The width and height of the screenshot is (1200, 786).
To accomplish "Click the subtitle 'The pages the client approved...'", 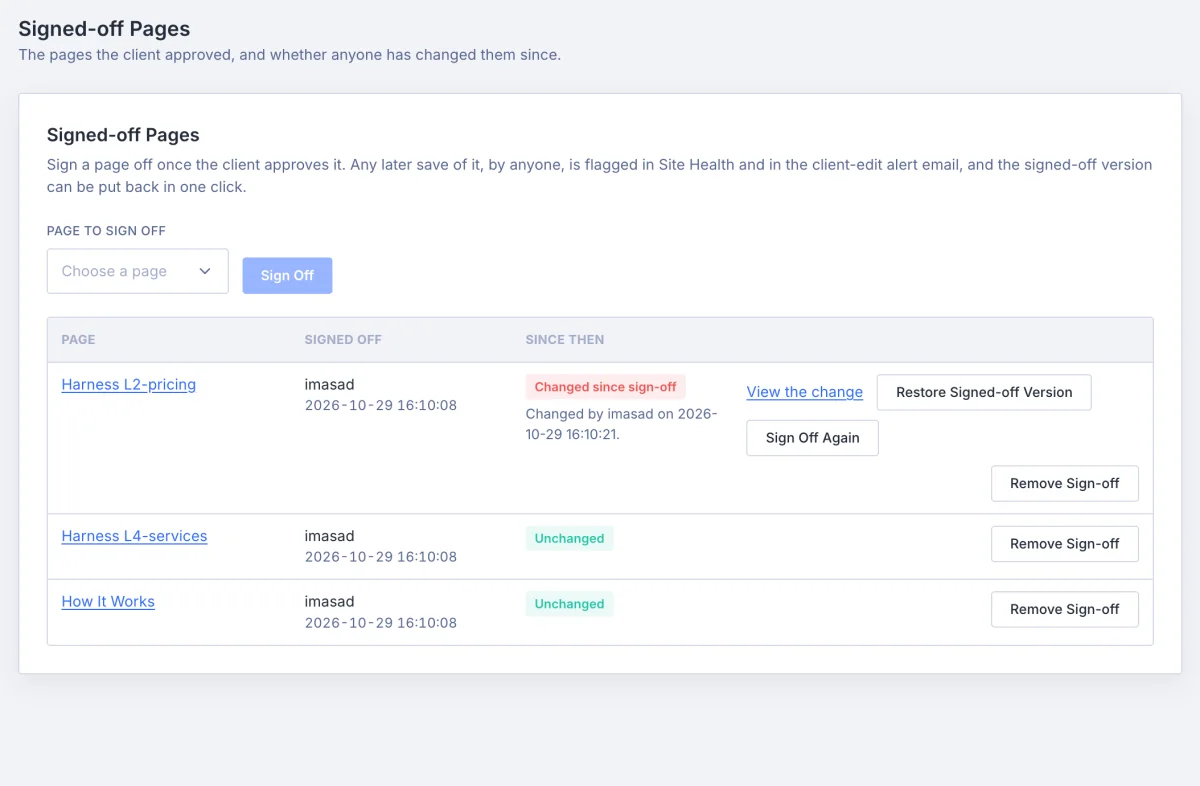I will (x=290, y=55).
